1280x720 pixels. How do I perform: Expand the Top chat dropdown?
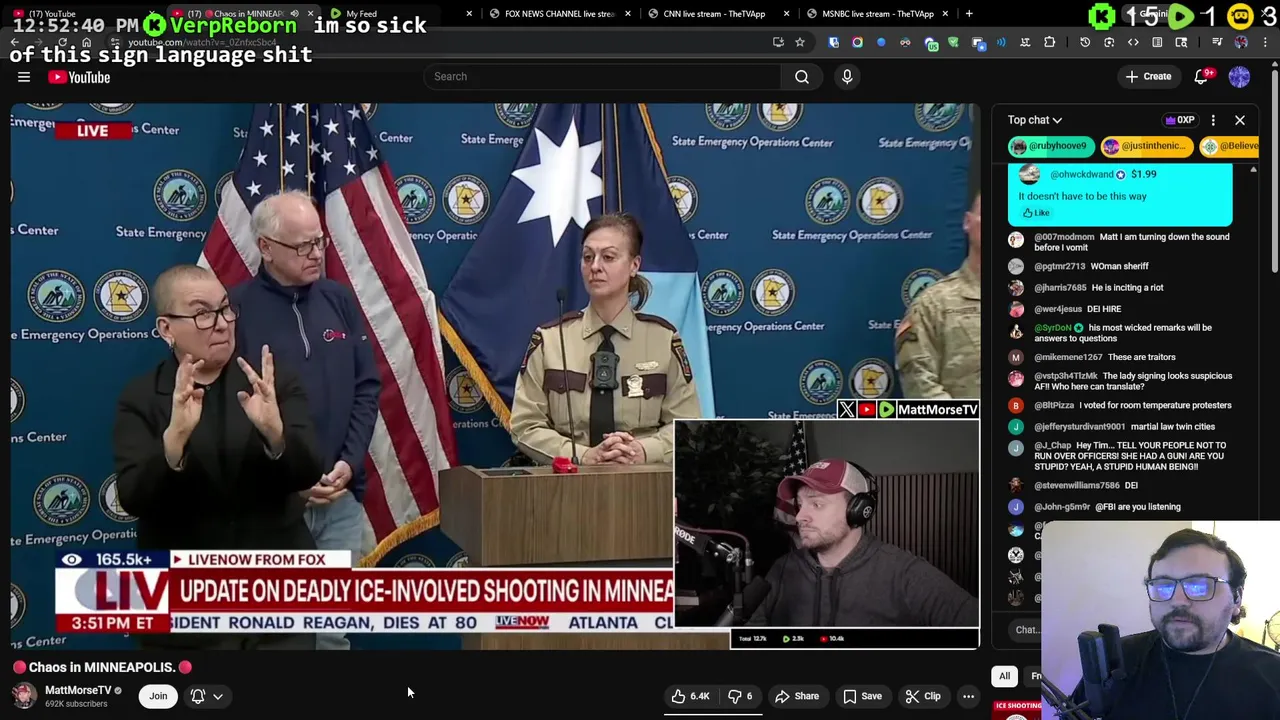pyautogui.click(x=1035, y=120)
